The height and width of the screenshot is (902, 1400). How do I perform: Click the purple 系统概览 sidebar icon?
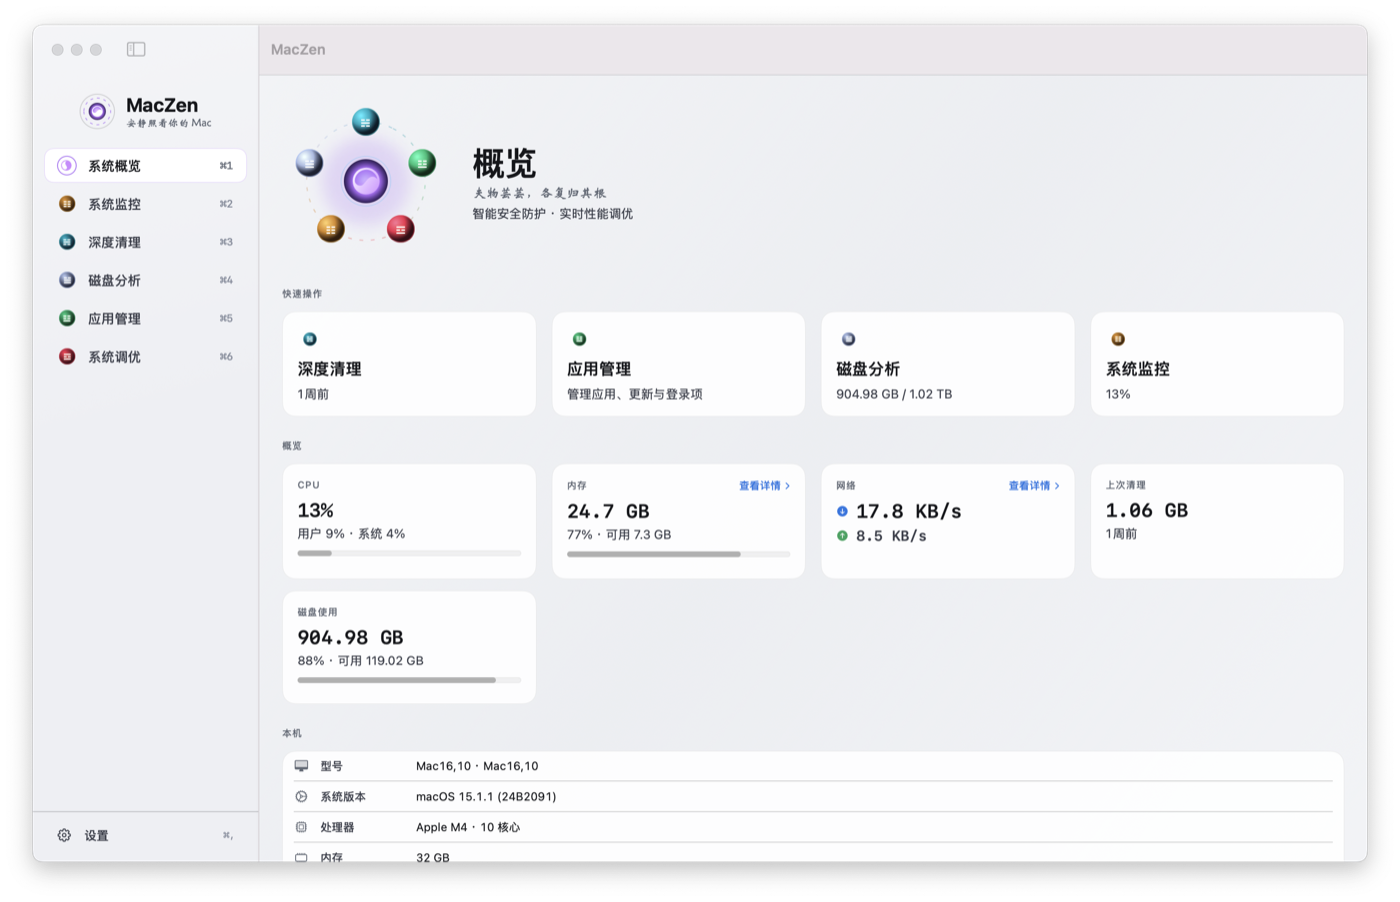coord(67,166)
